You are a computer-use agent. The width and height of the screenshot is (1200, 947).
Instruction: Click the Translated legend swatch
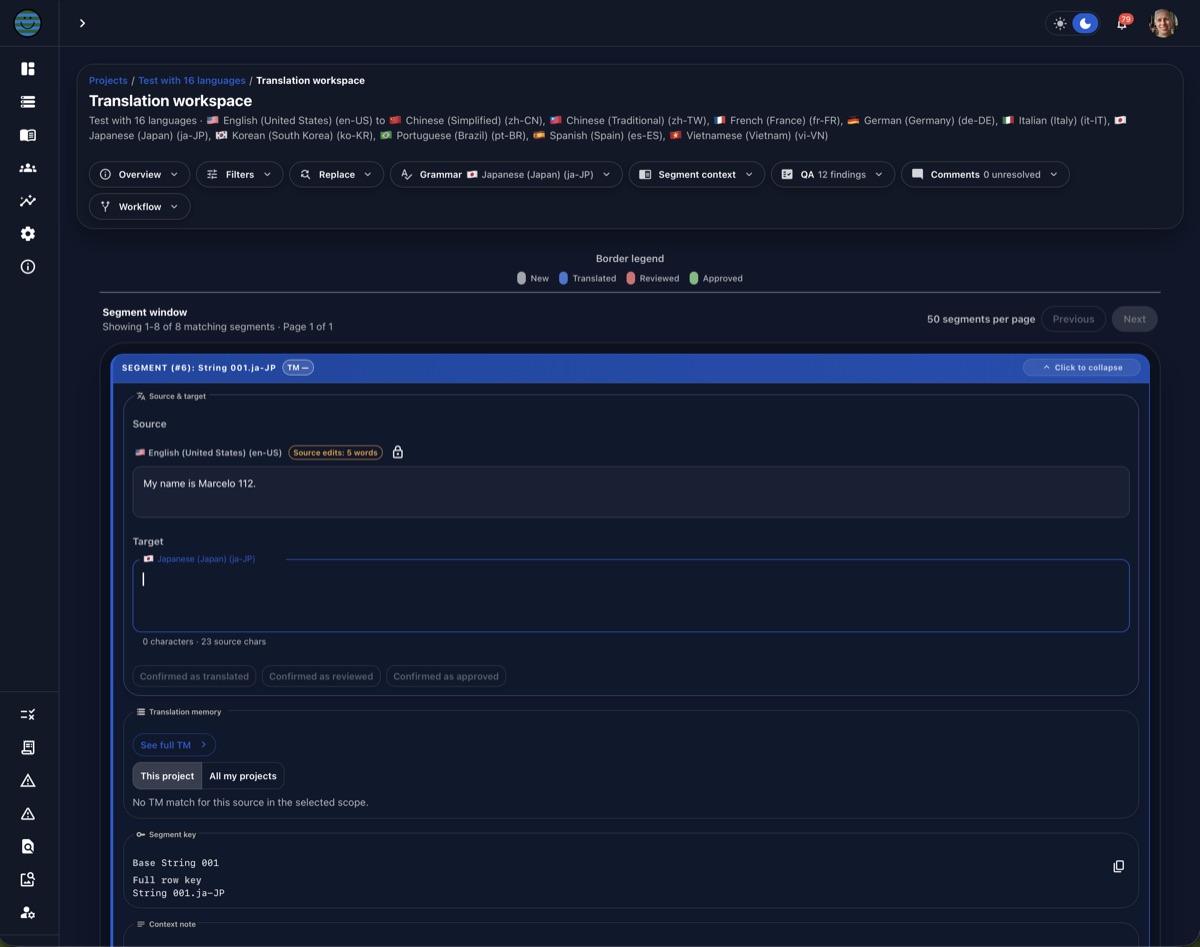[x=563, y=278]
